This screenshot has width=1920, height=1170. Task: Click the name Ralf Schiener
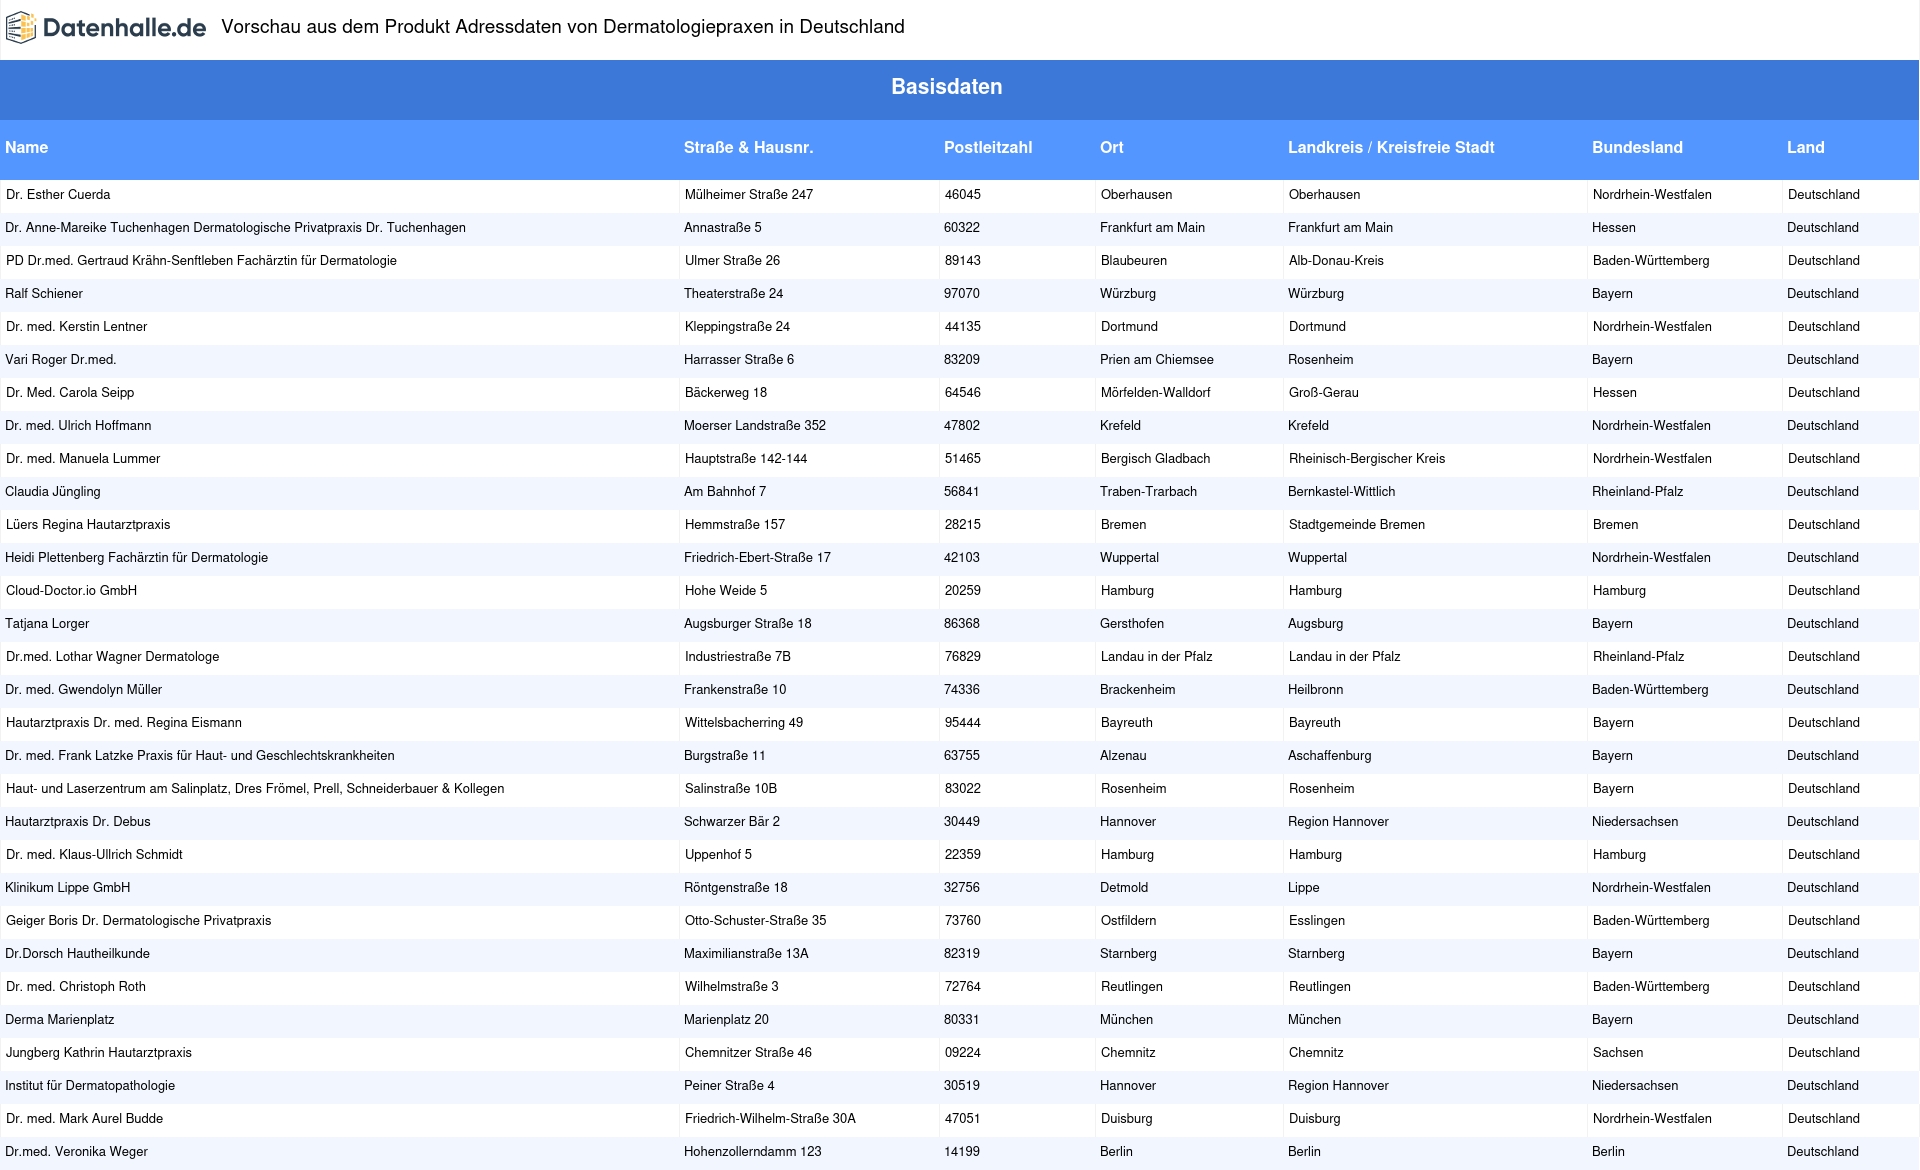click(44, 294)
